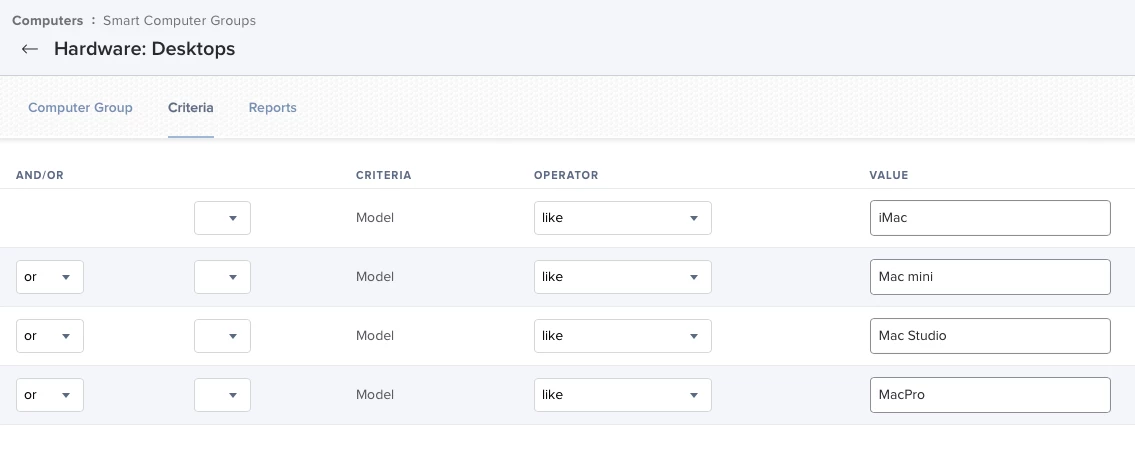Viewport: 1135px width, 454px height.
Task: Switch to the Reports tab
Action: [x=272, y=107]
